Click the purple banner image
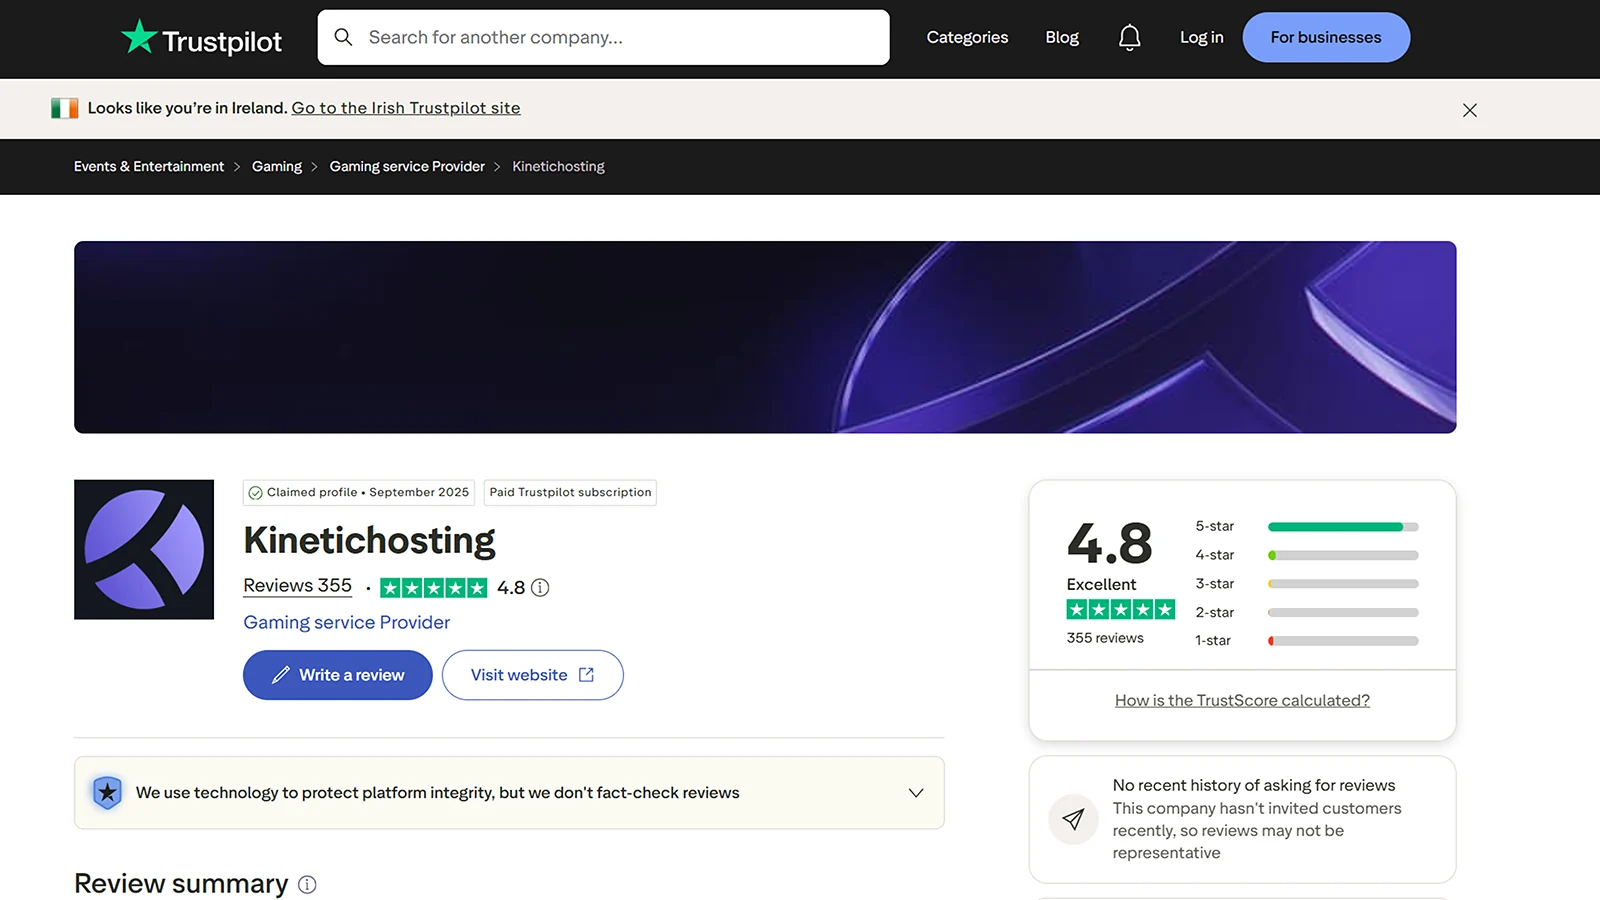Image resolution: width=1600 pixels, height=900 pixels. pyautogui.click(x=765, y=337)
